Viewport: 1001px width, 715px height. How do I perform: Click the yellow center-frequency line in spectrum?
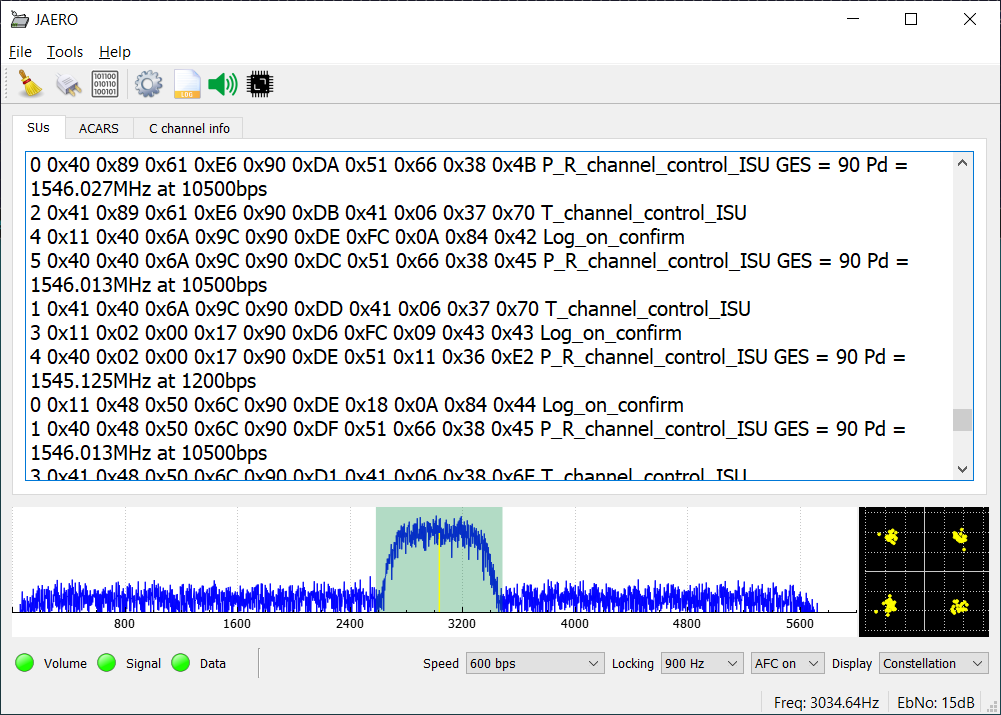coord(439,572)
